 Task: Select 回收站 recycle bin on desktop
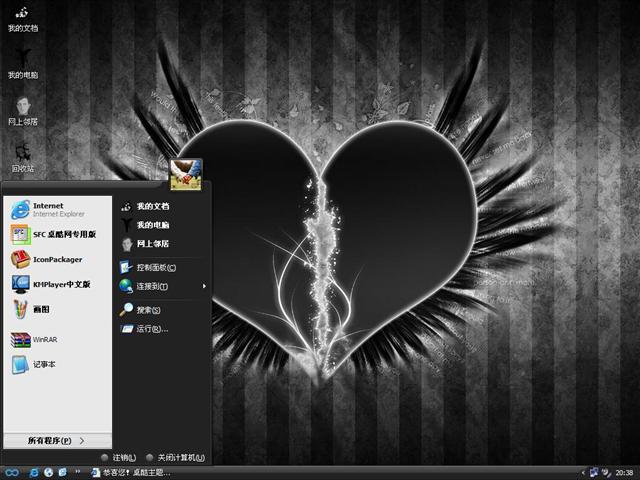click(x=23, y=158)
